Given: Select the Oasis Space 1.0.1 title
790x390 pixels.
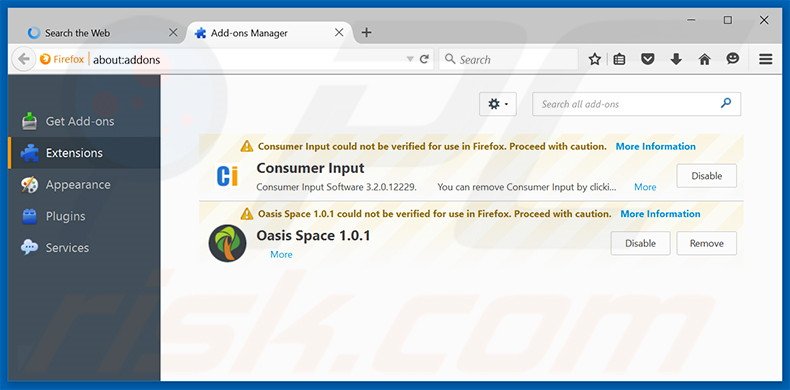Looking at the screenshot, I should coord(313,235).
